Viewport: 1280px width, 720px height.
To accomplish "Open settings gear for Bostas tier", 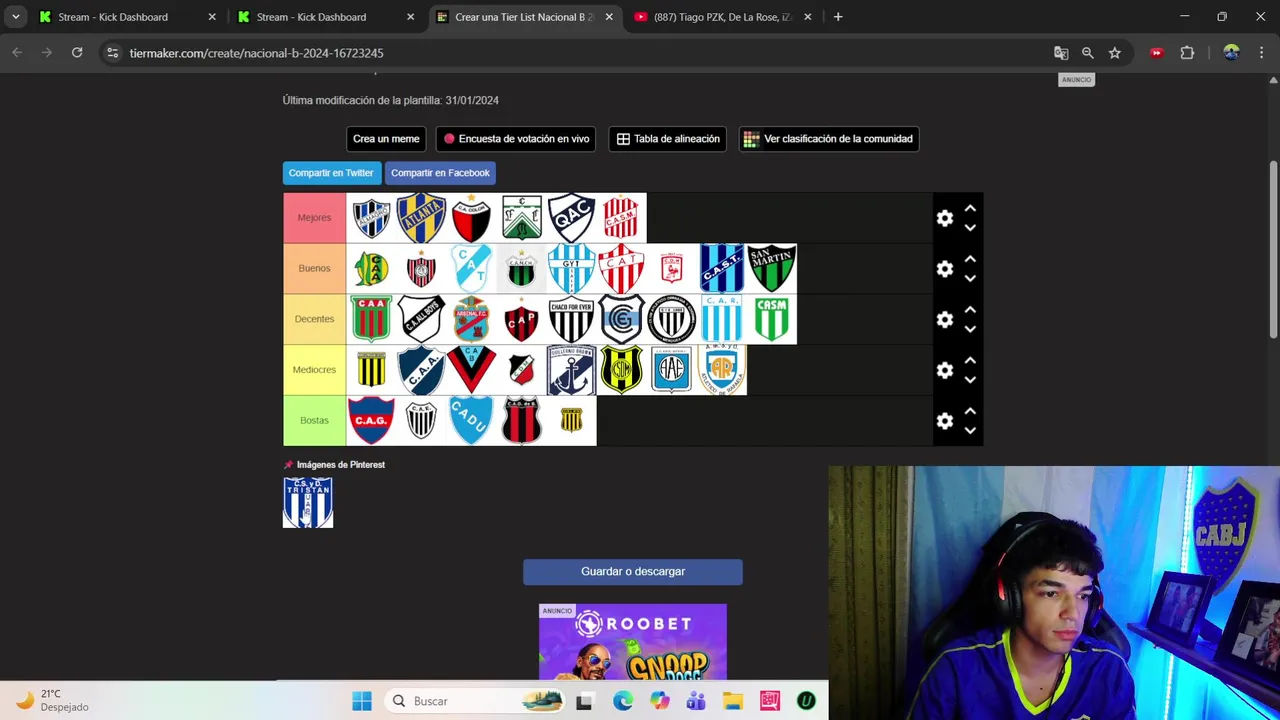I will click(945, 421).
